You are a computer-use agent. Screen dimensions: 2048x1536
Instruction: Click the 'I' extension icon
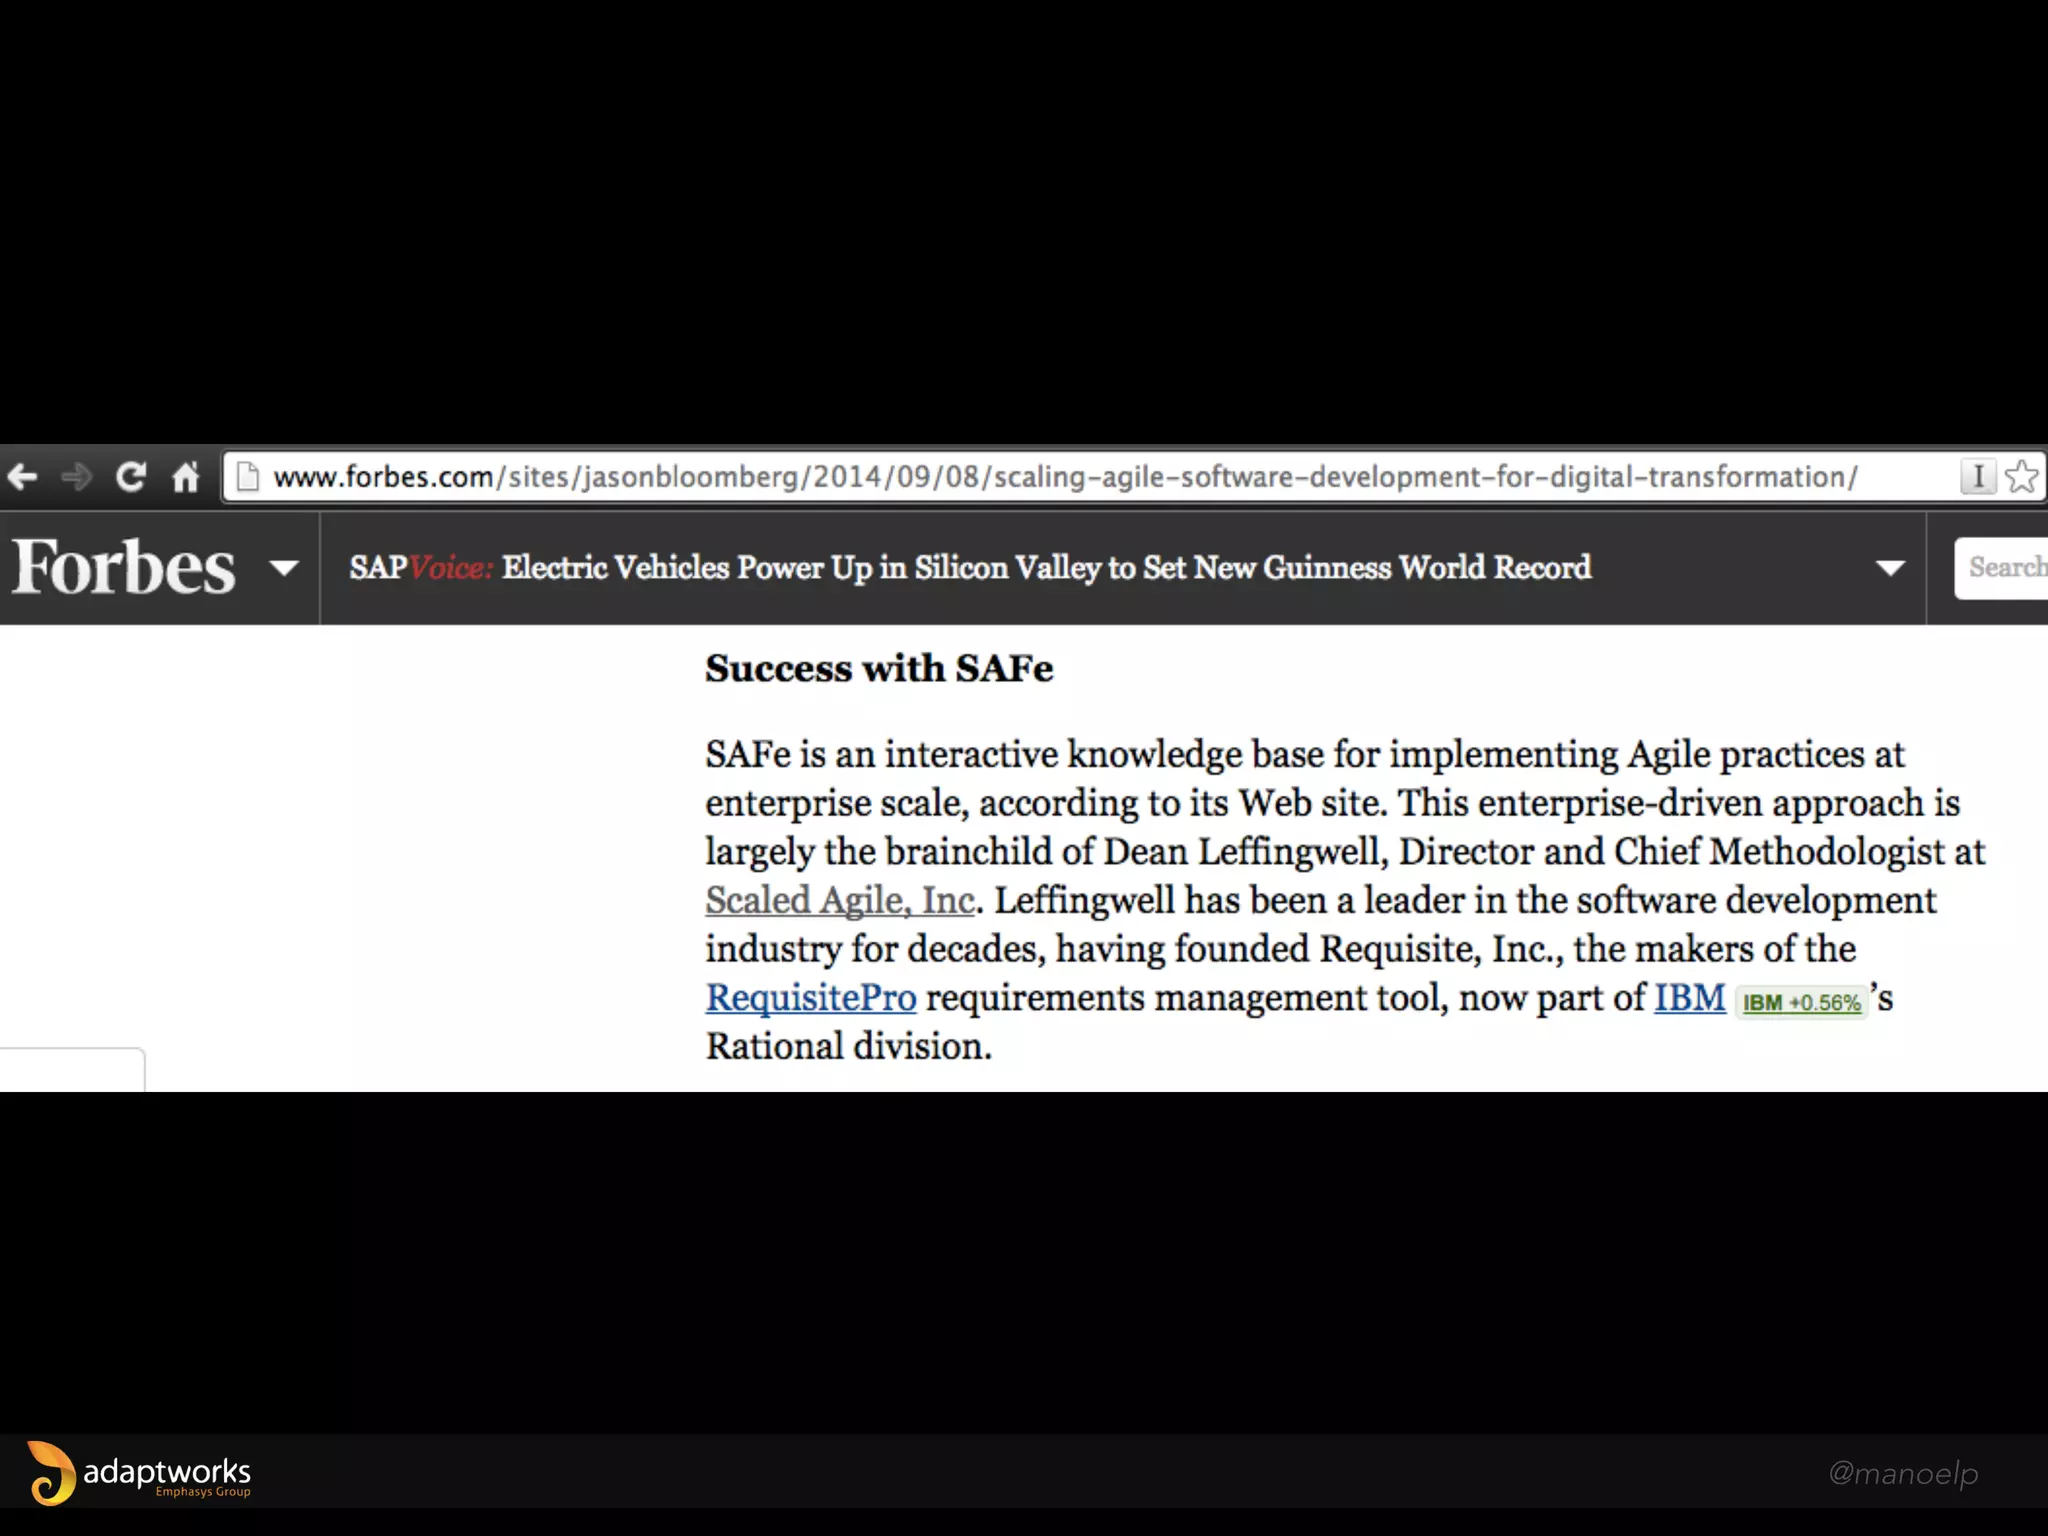coord(1977,476)
